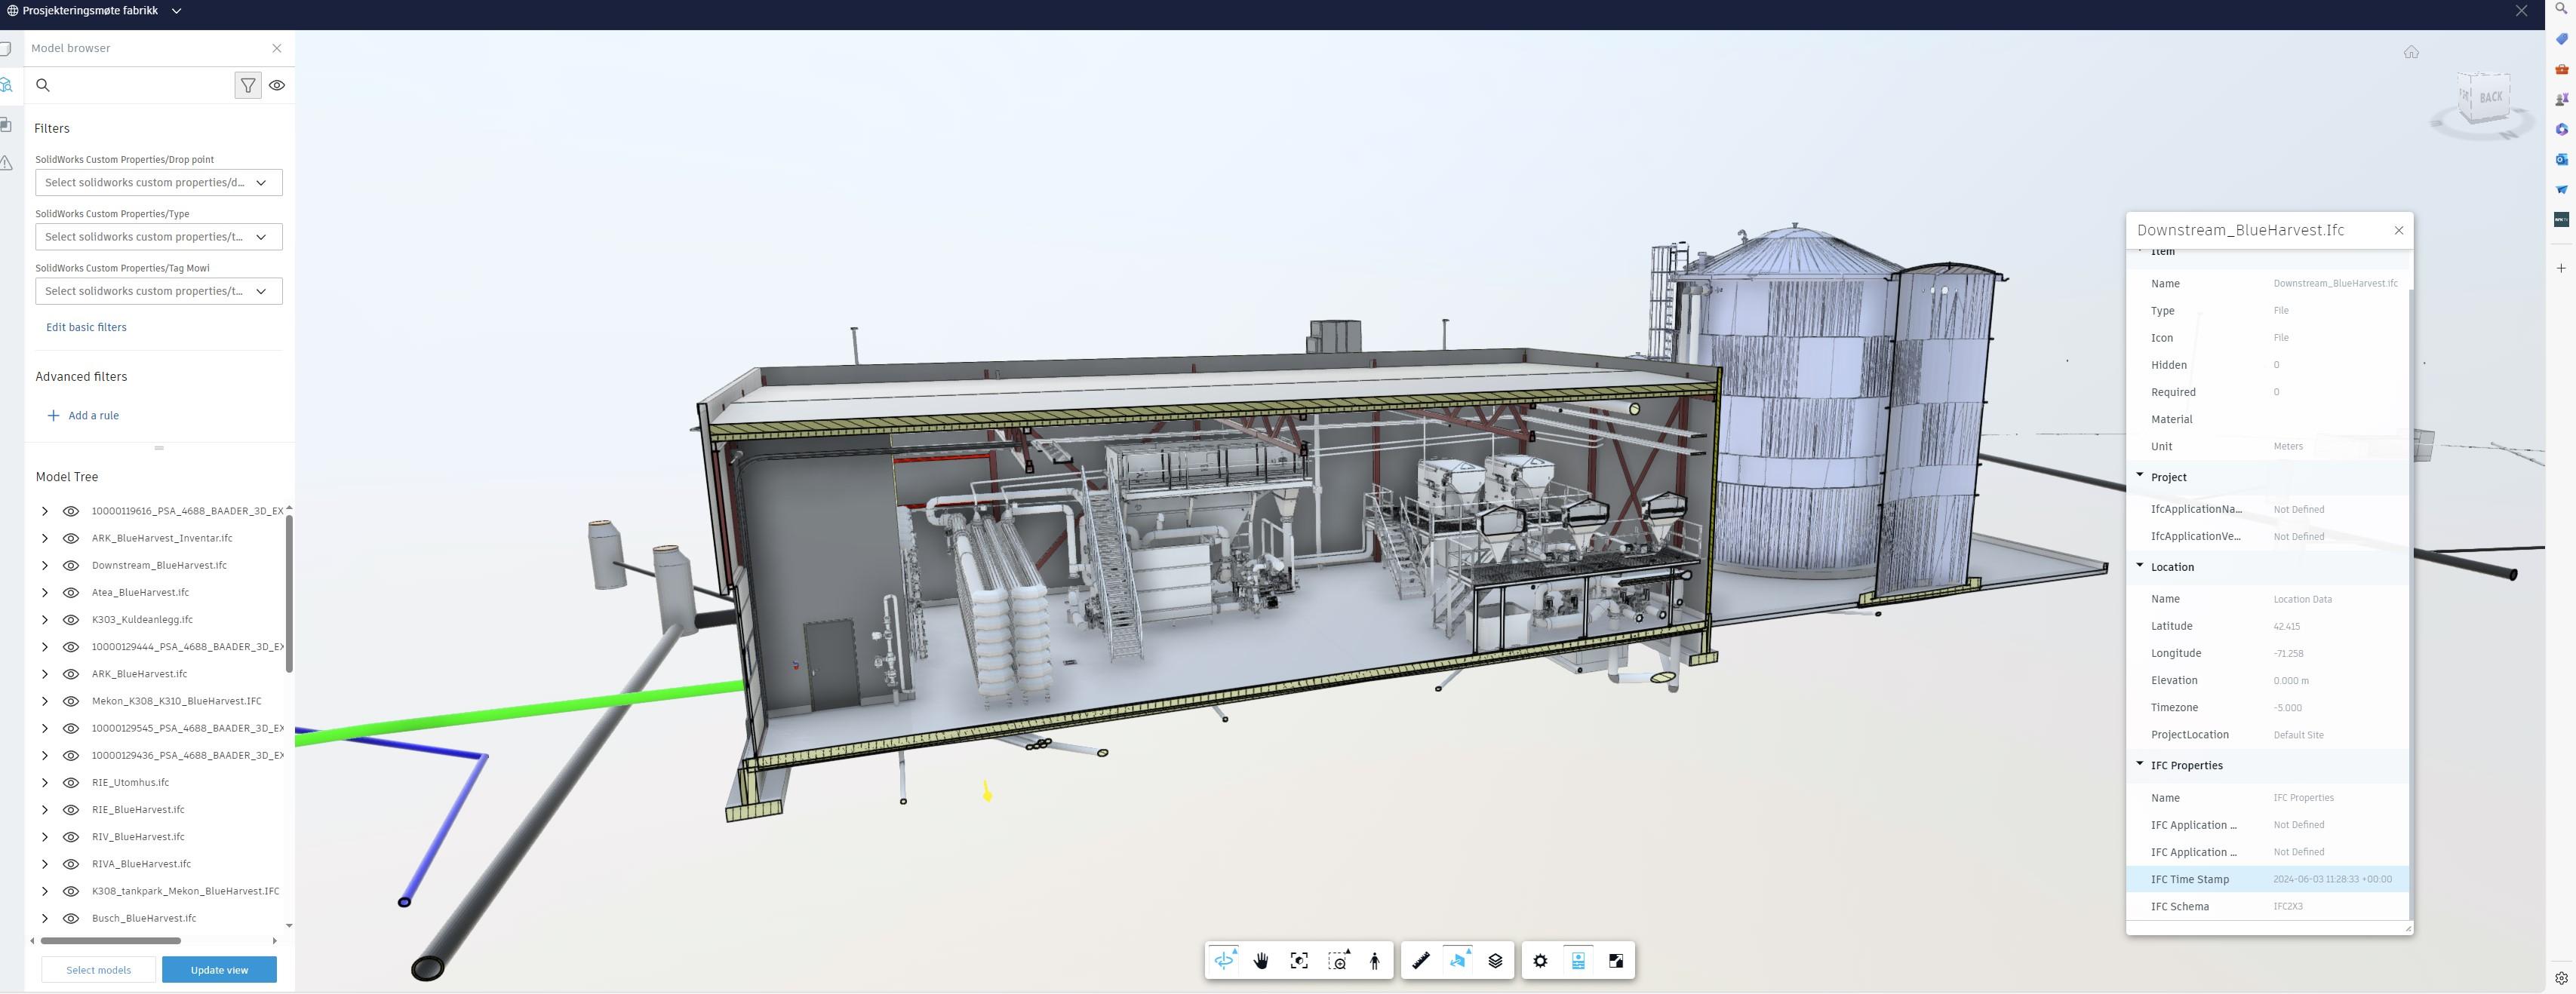Viewport: 2576px width, 994px height.
Task: Click the Model Tree horizontal scrollbar
Action: click(110, 941)
